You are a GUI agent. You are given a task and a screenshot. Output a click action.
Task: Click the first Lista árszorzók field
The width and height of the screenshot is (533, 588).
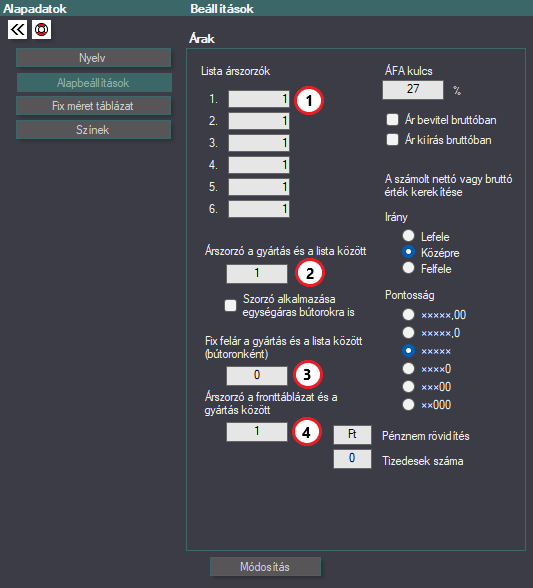259,99
